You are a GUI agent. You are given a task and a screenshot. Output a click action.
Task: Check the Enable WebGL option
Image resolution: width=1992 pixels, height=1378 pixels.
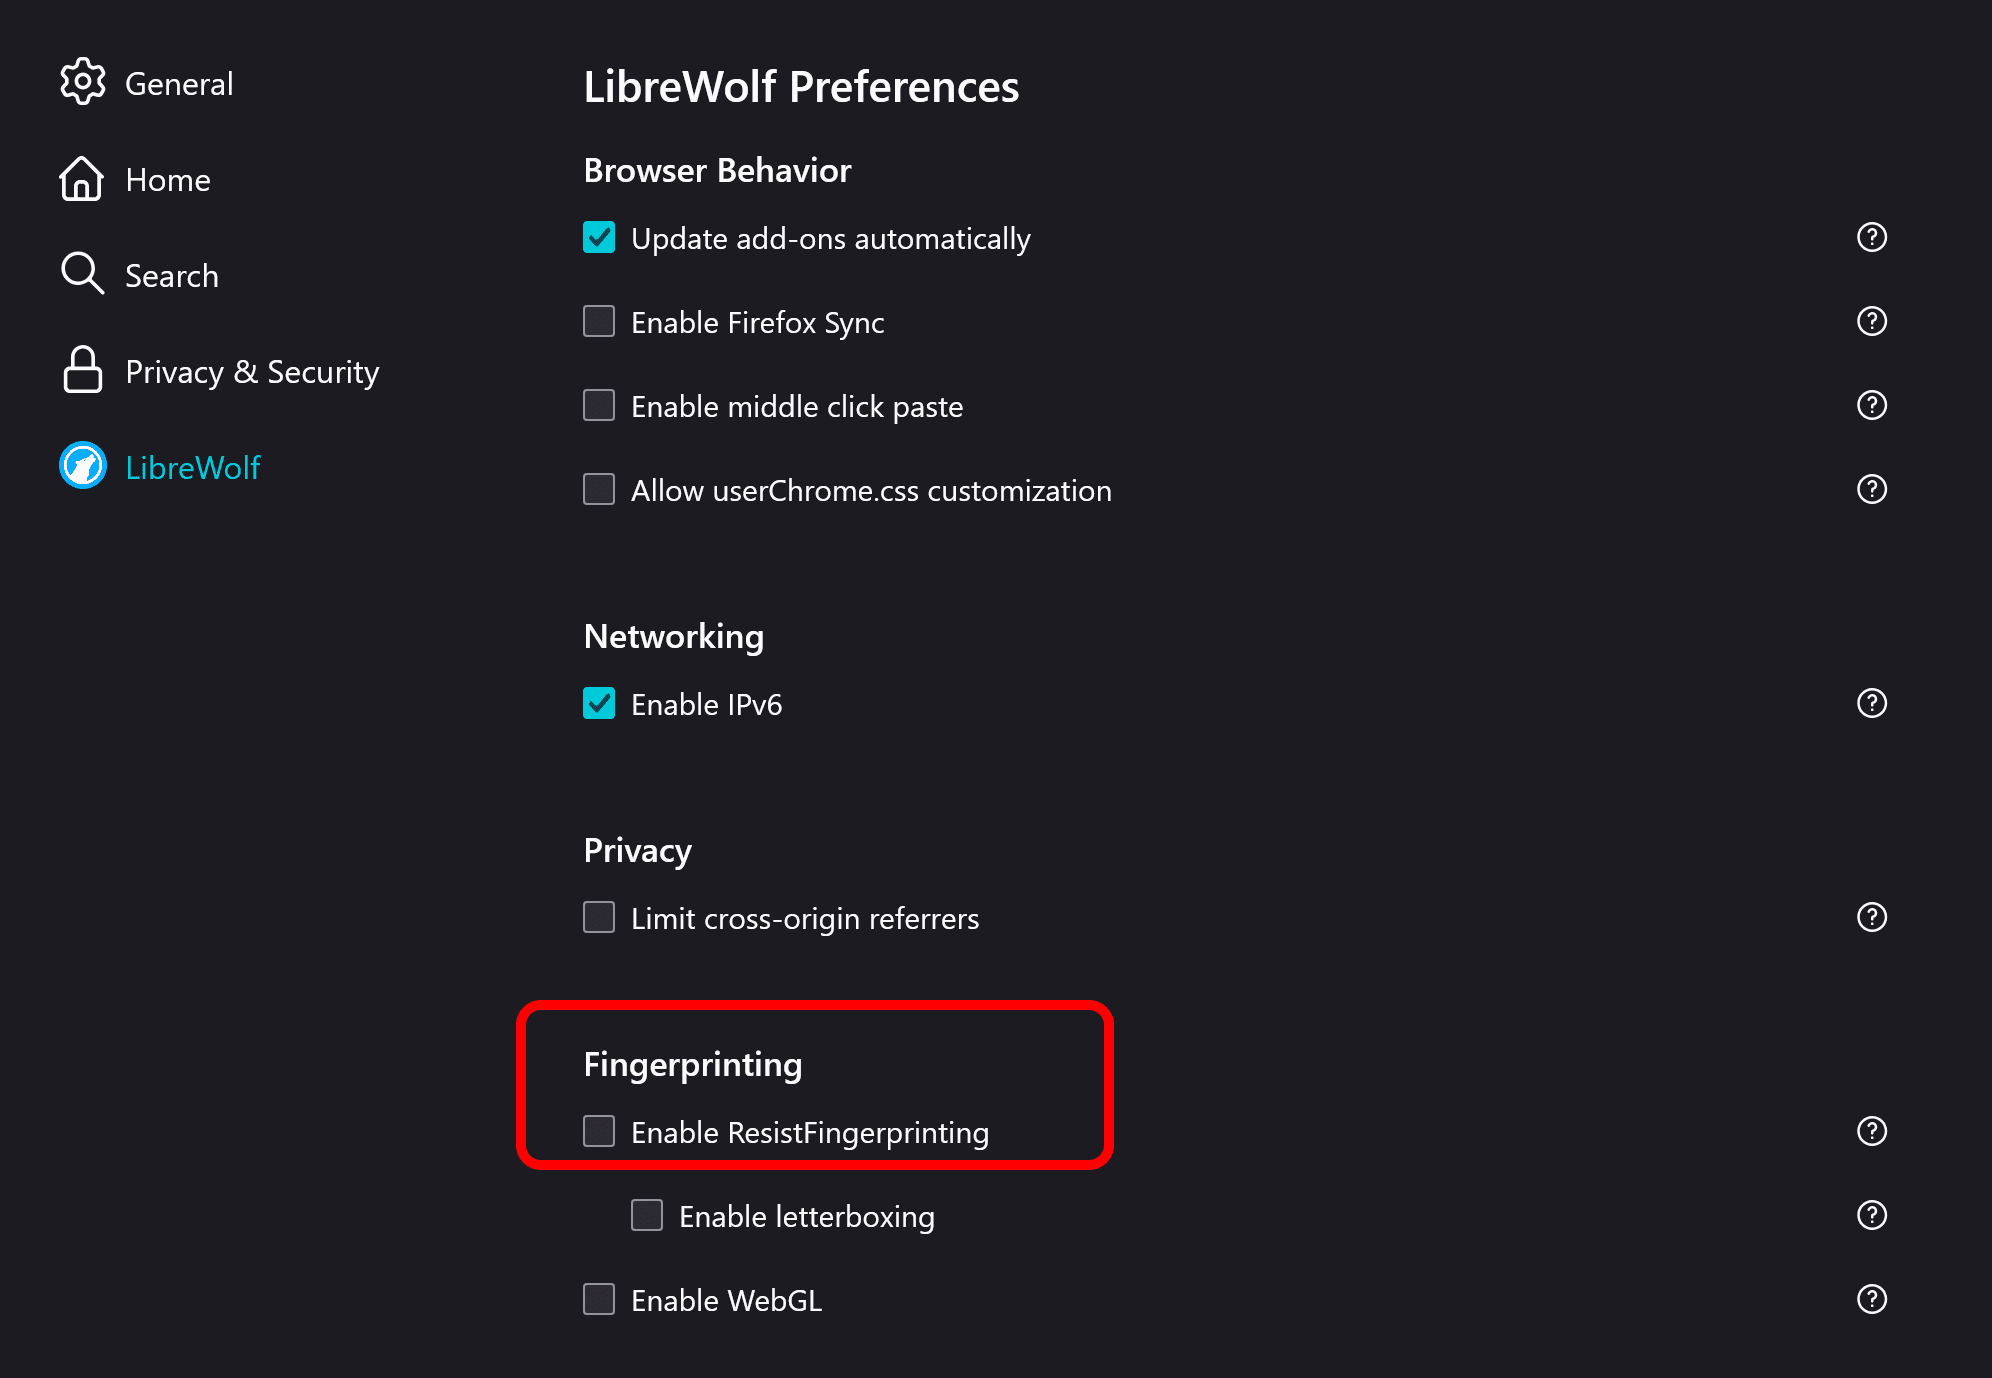pyautogui.click(x=599, y=1300)
